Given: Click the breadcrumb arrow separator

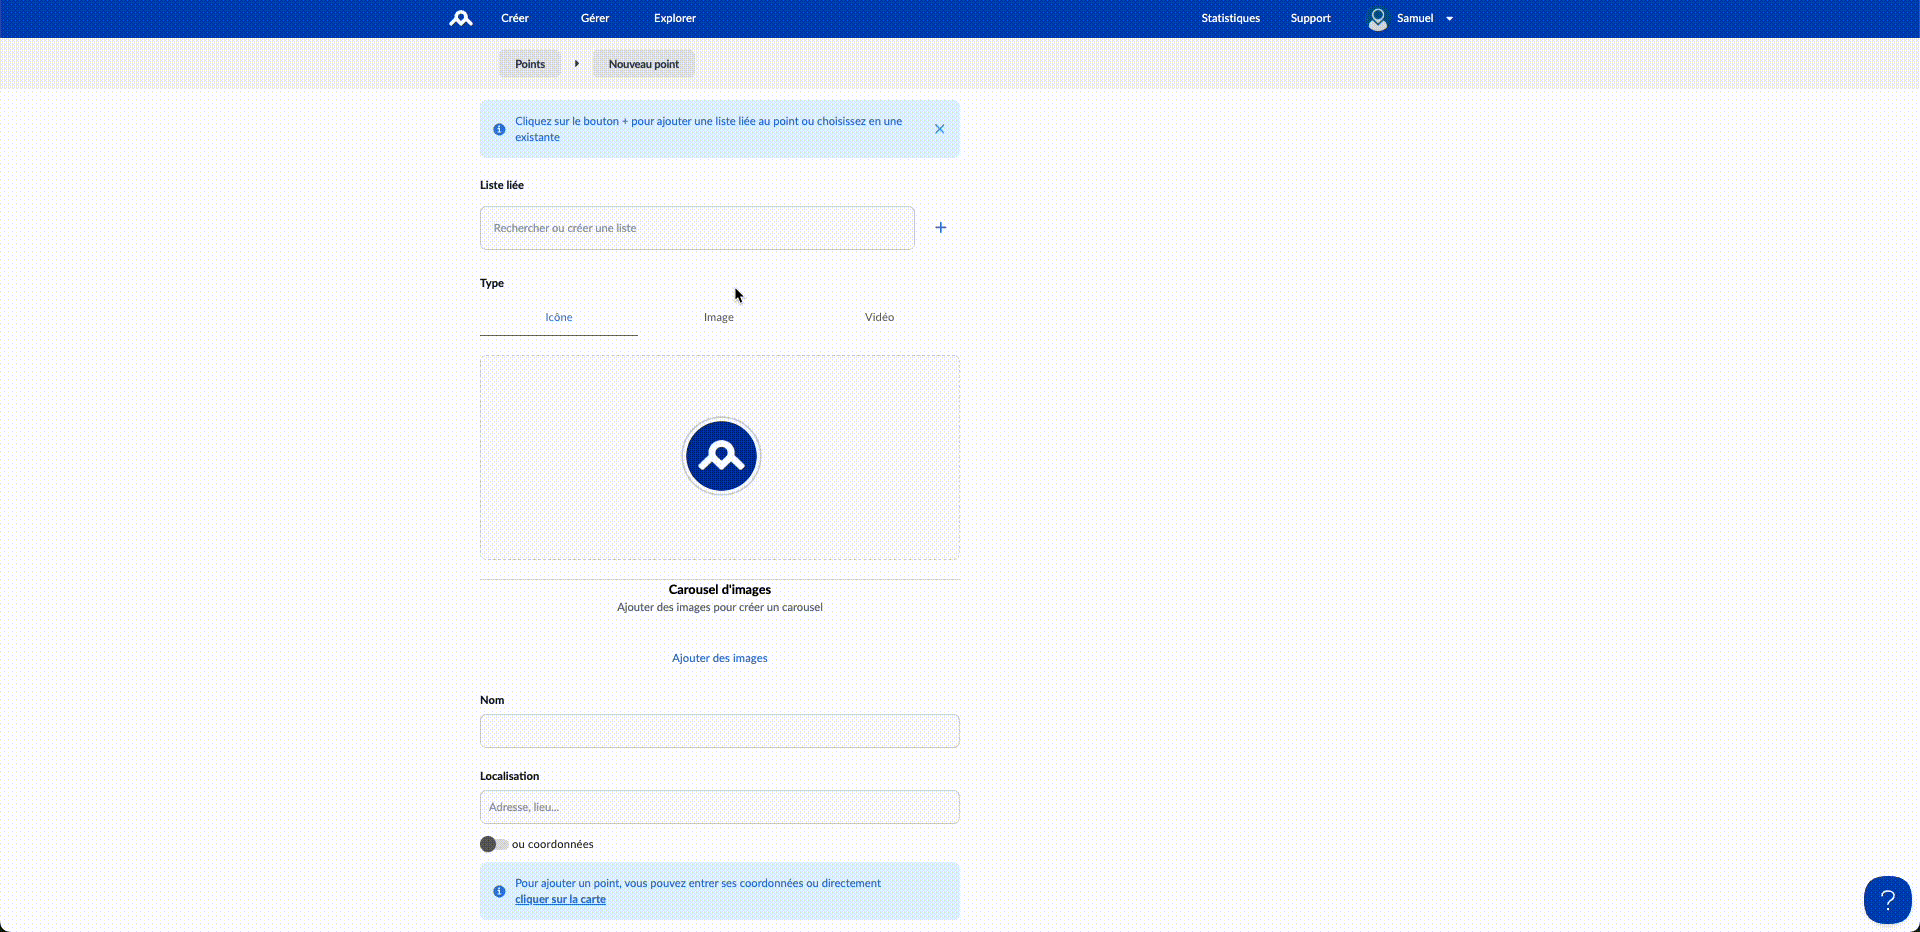Looking at the screenshot, I should [x=577, y=64].
